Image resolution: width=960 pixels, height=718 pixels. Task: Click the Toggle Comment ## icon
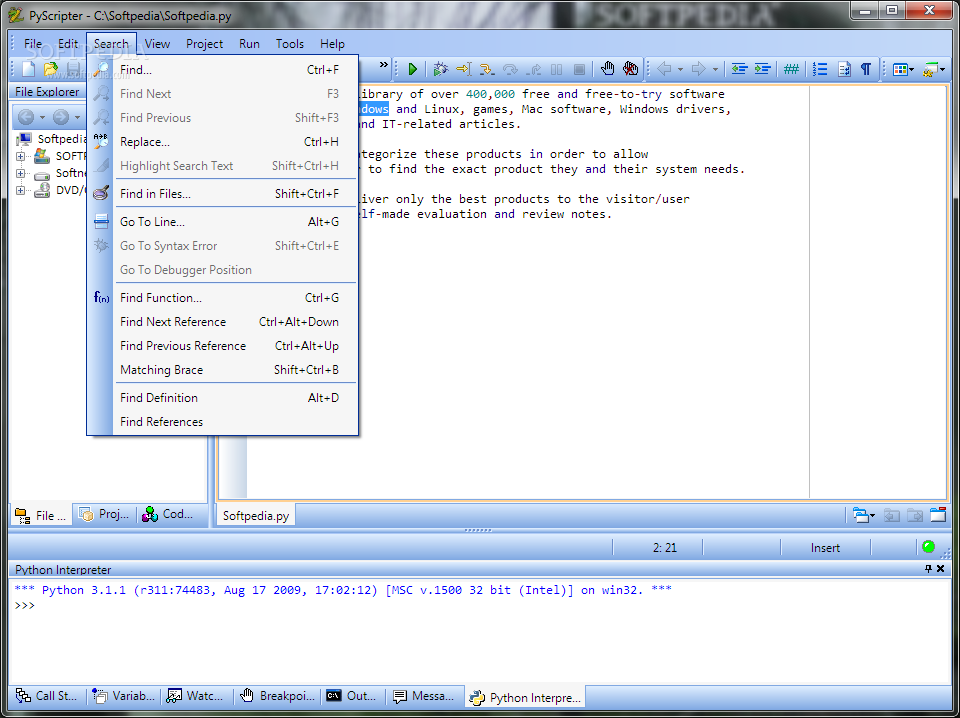tap(791, 69)
